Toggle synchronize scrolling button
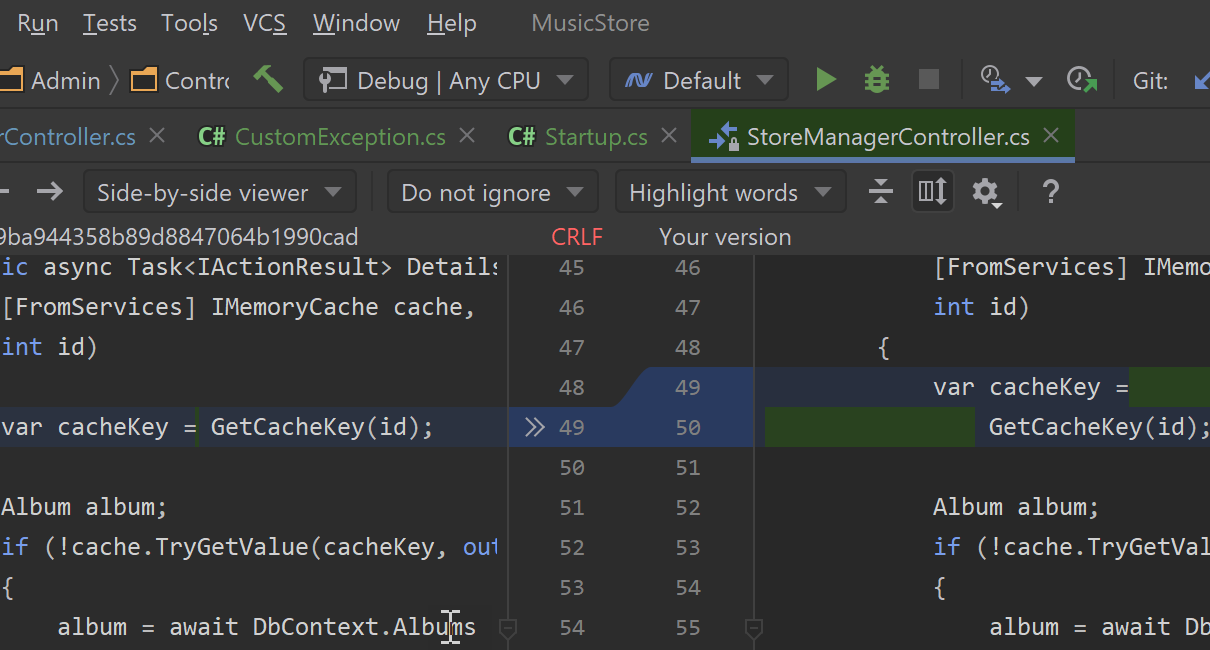This screenshot has width=1210, height=650. tap(932, 192)
